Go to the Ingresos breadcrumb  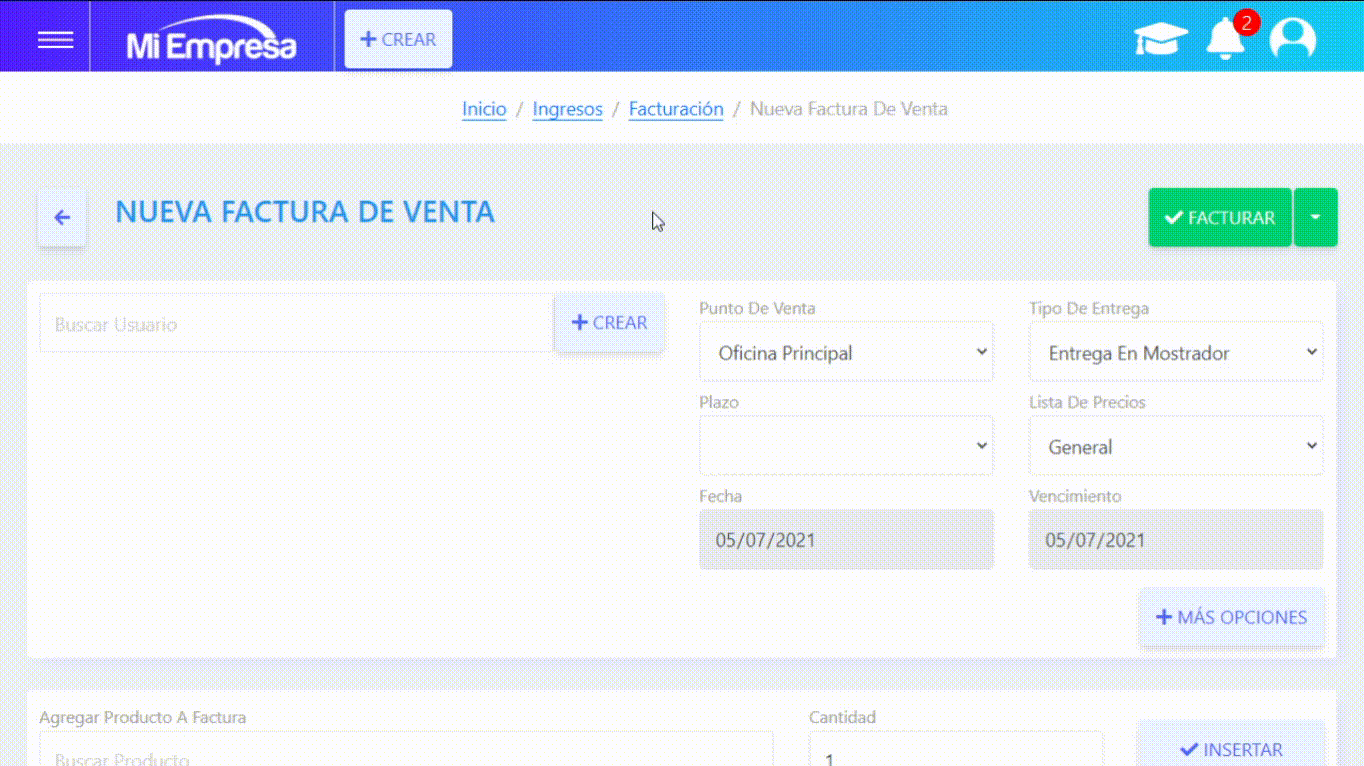pos(567,109)
